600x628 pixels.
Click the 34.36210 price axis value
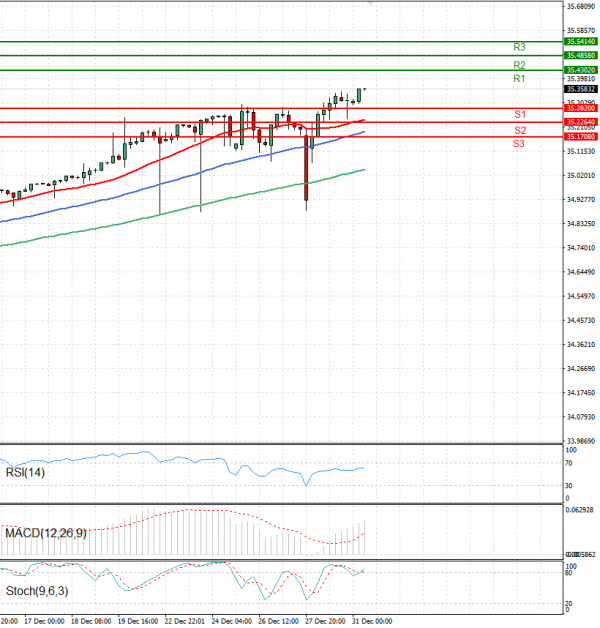(581, 344)
